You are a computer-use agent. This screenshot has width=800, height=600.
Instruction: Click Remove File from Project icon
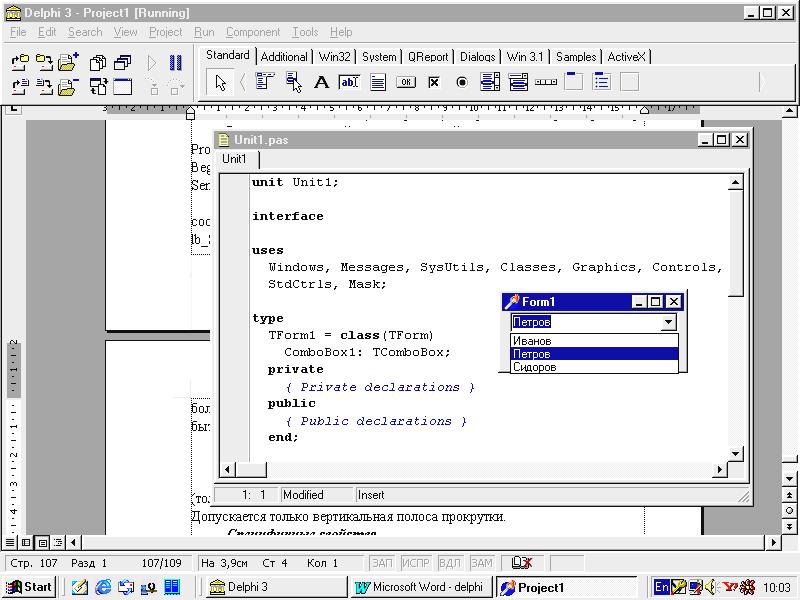pos(68,87)
